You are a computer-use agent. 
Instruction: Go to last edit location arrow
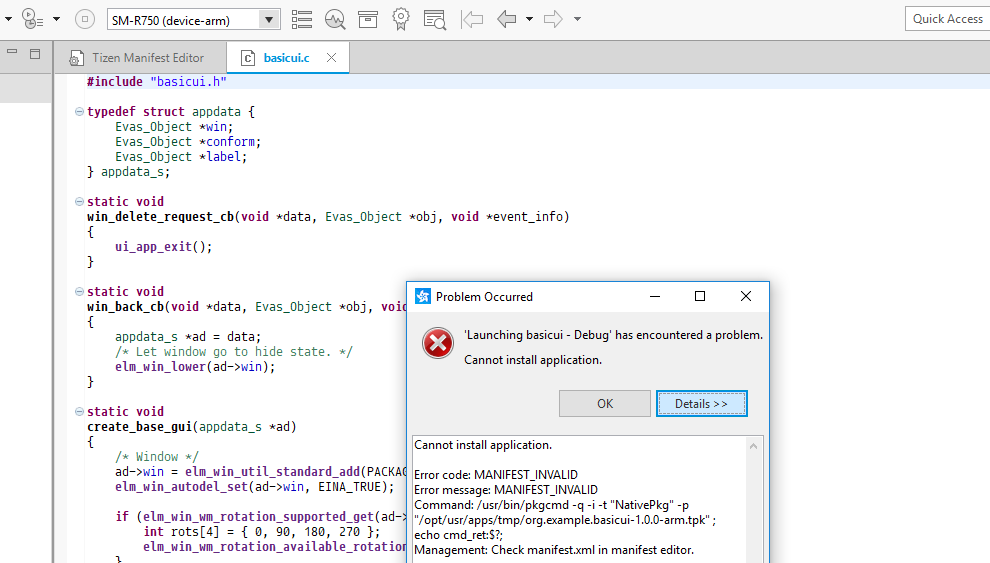click(472, 19)
